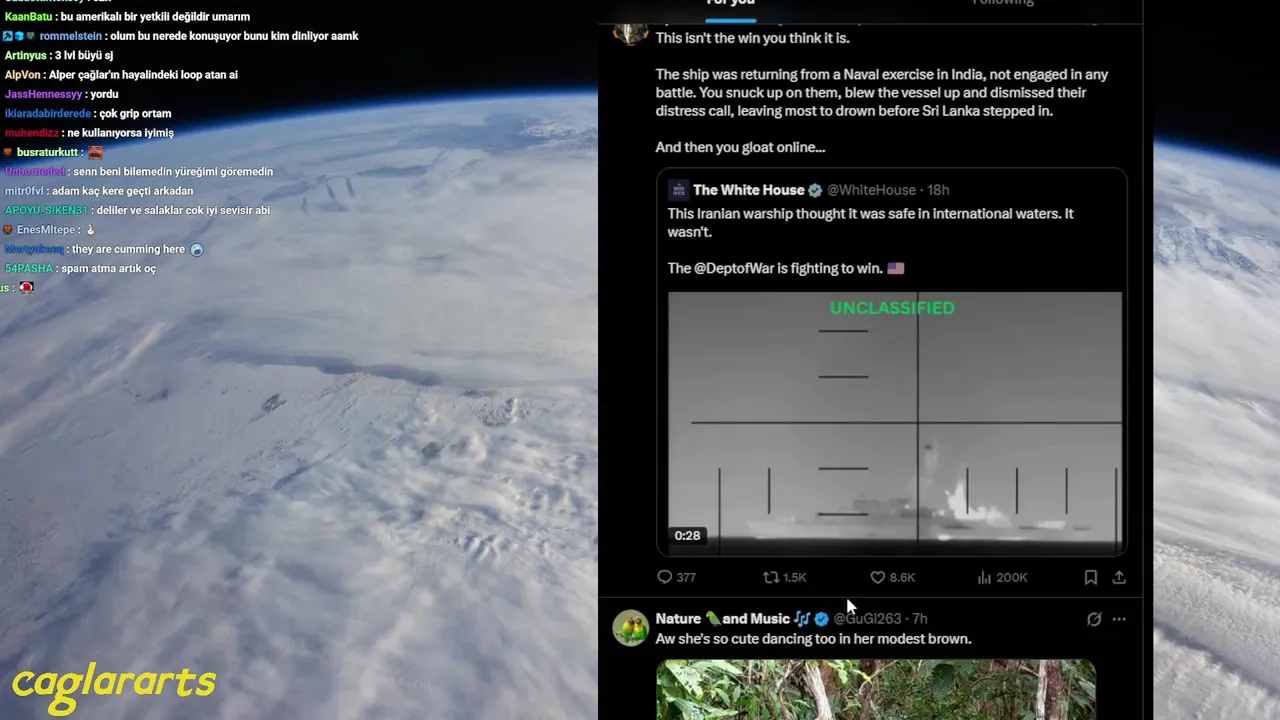Repost the tweet with 1.5K reposts

pyautogui.click(x=771, y=577)
